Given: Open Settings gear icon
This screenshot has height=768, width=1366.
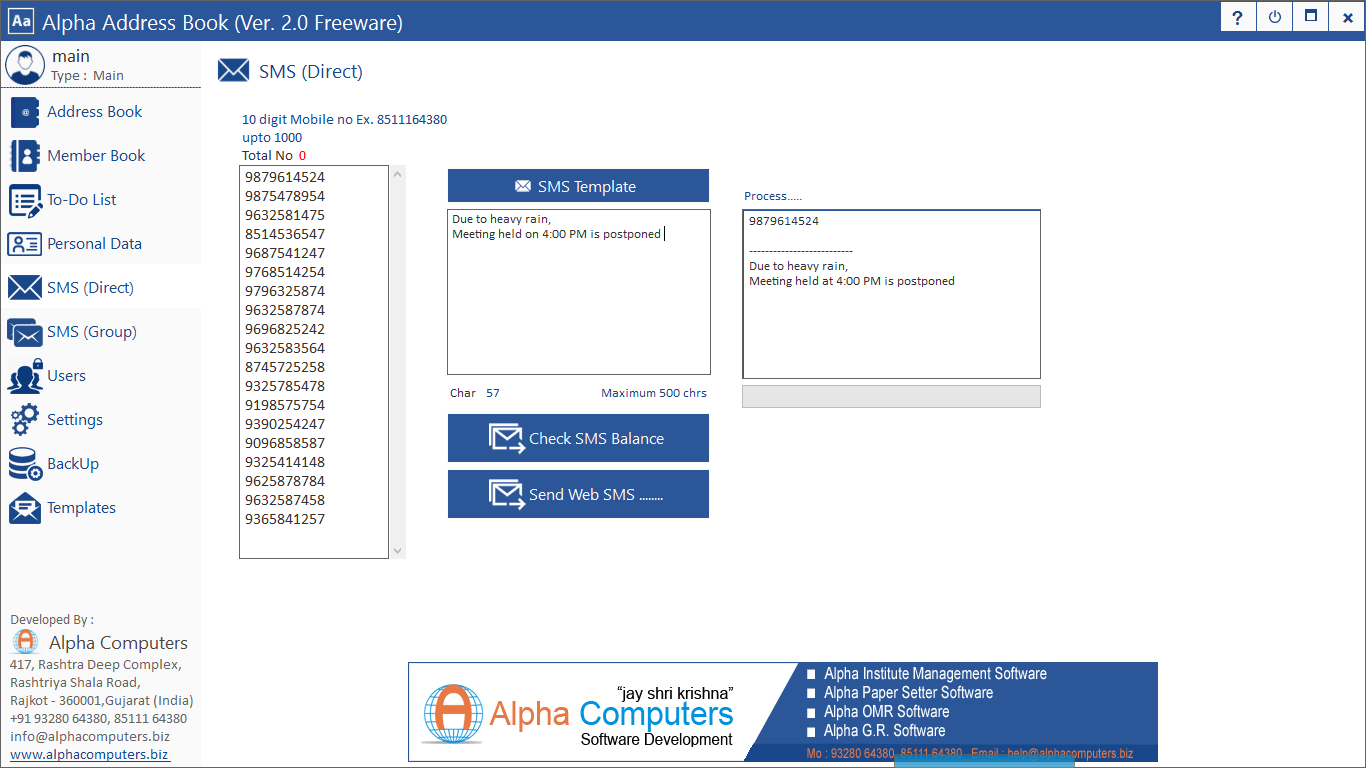Looking at the screenshot, I should (x=25, y=420).
